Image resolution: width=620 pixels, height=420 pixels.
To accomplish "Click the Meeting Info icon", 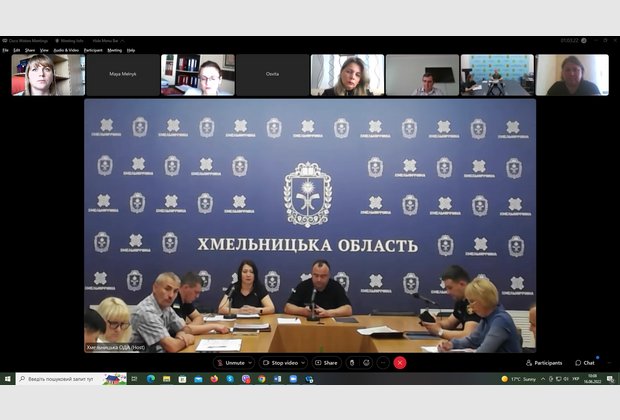I will pyautogui.click(x=63, y=41).
